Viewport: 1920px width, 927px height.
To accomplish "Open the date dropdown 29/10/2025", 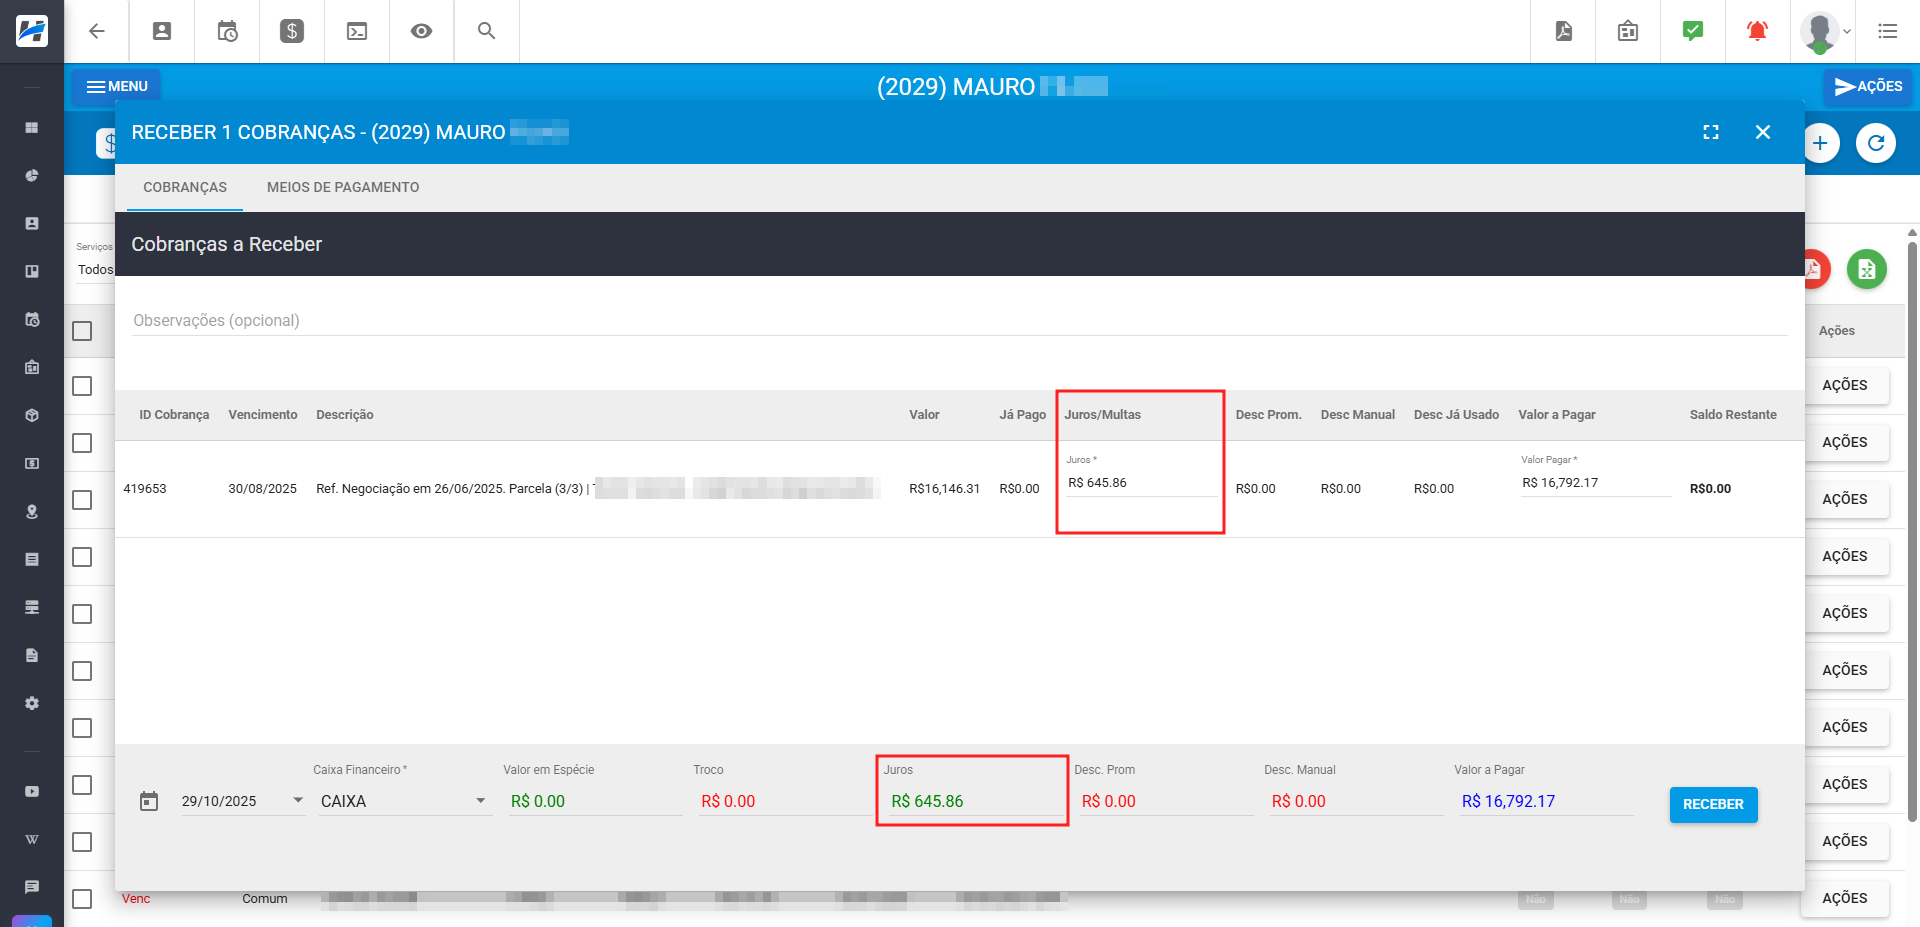I will [x=243, y=801].
